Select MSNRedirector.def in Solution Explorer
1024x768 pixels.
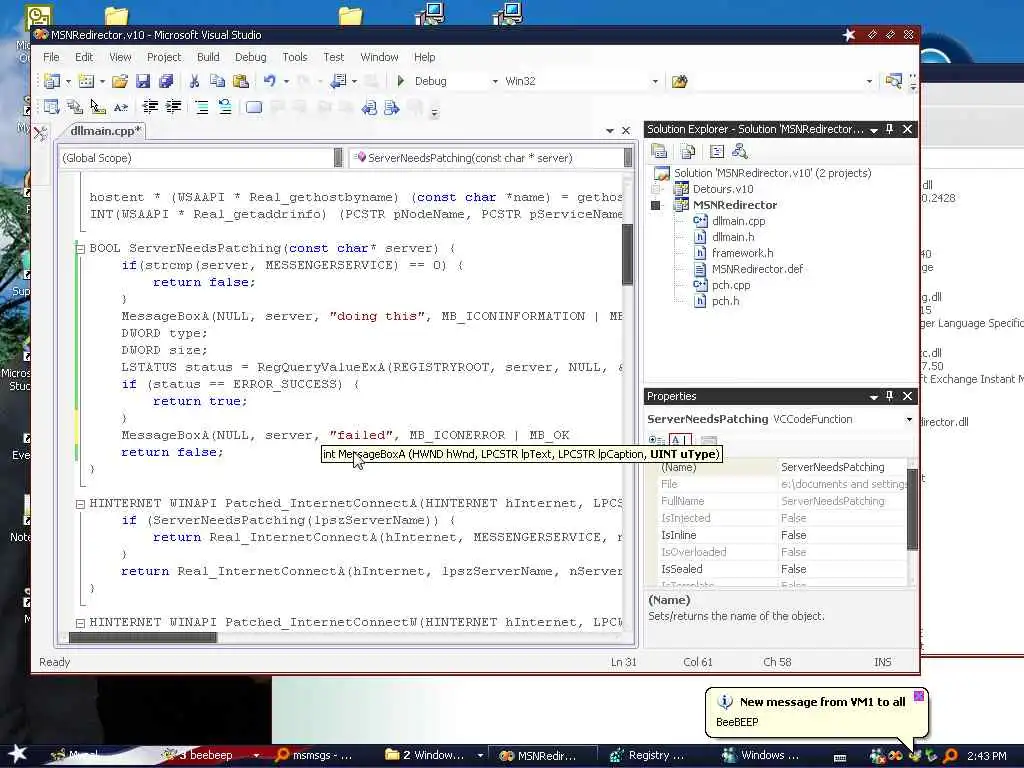click(x=758, y=269)
